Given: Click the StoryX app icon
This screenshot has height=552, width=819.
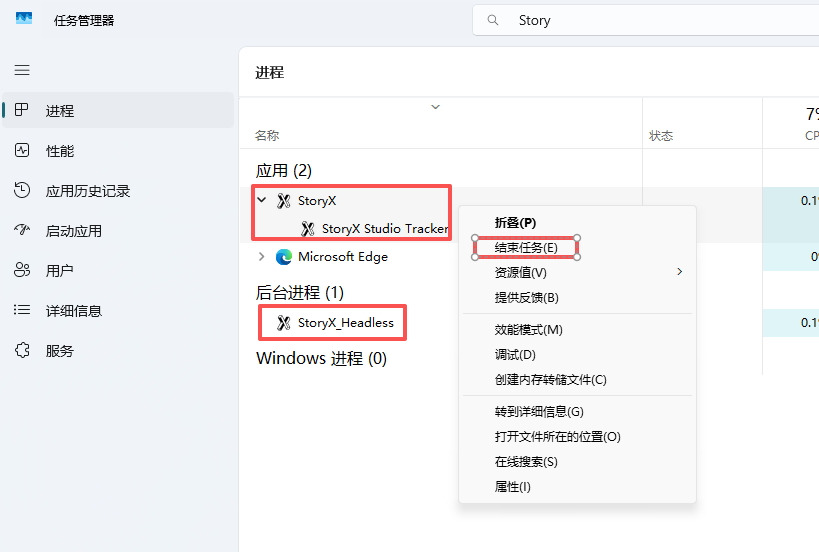Looking at the screenshot, I should coord(284,201).
